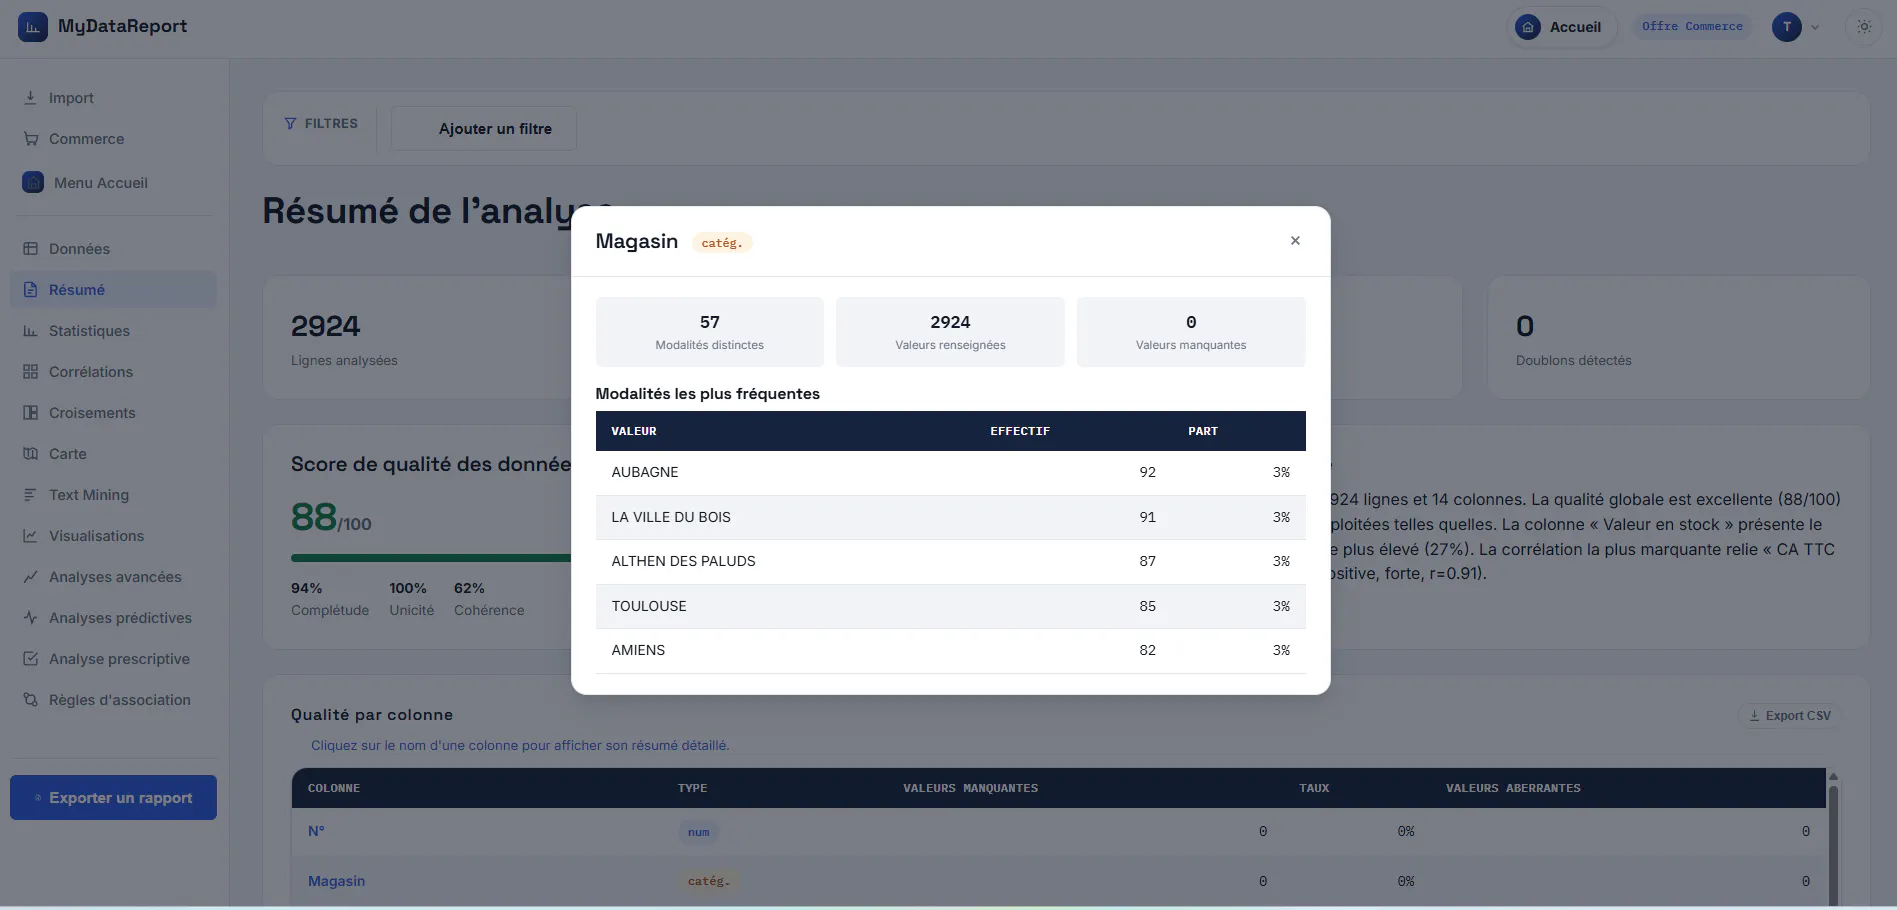The image size is (1897, 910).
Task: Click the Offre Commerce badge
Action: pos(1692,26)
